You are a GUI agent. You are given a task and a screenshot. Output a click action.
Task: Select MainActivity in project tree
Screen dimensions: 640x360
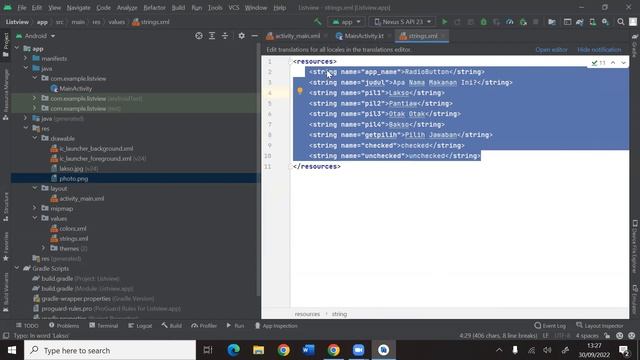click(76, 89)
